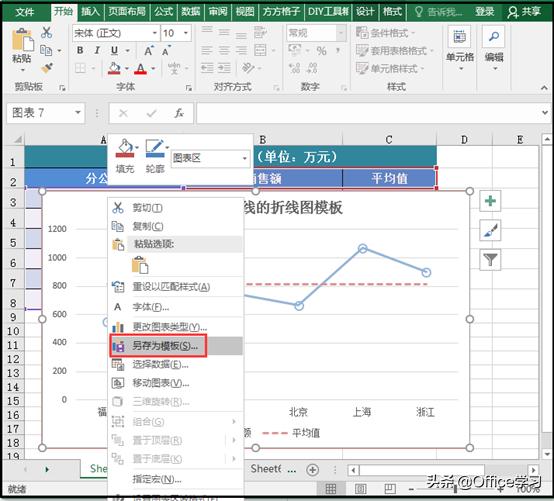The height and width of the screenshot is (501, 554).
Task: Switch to Page Break Preview icon
Action: (390, 489)
